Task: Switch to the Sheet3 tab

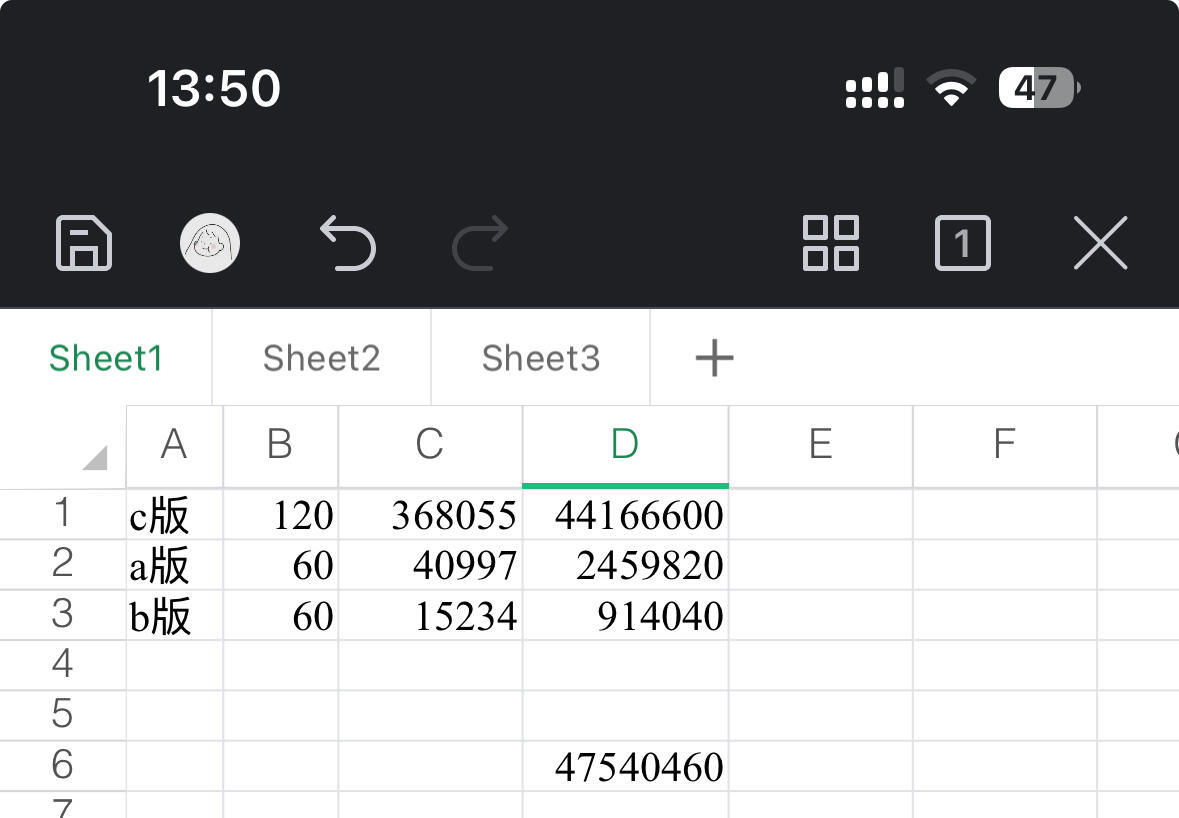Action: 541,358
